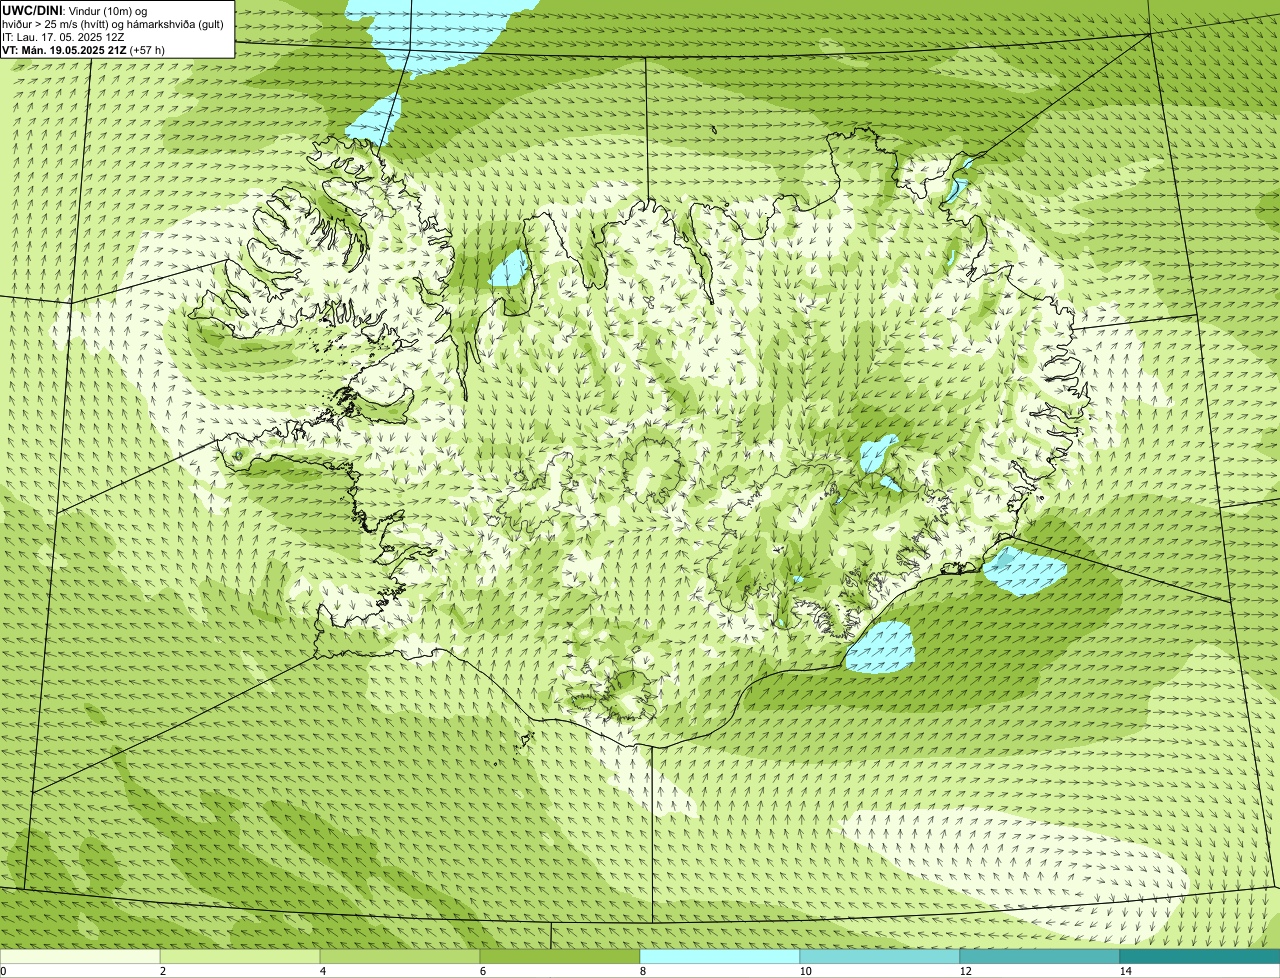
Task: Click the 2–4 m/s light green legend swatch
Action: 240,956
